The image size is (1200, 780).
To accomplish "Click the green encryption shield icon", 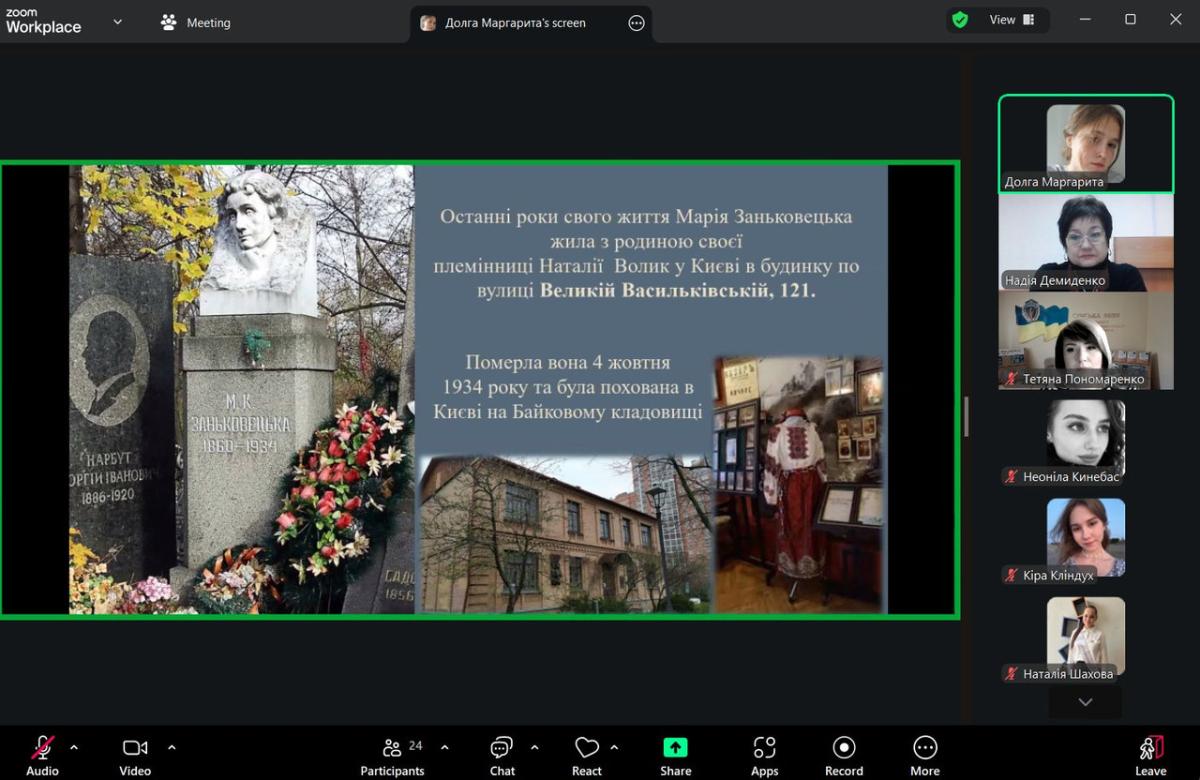I will click(960, 20).
